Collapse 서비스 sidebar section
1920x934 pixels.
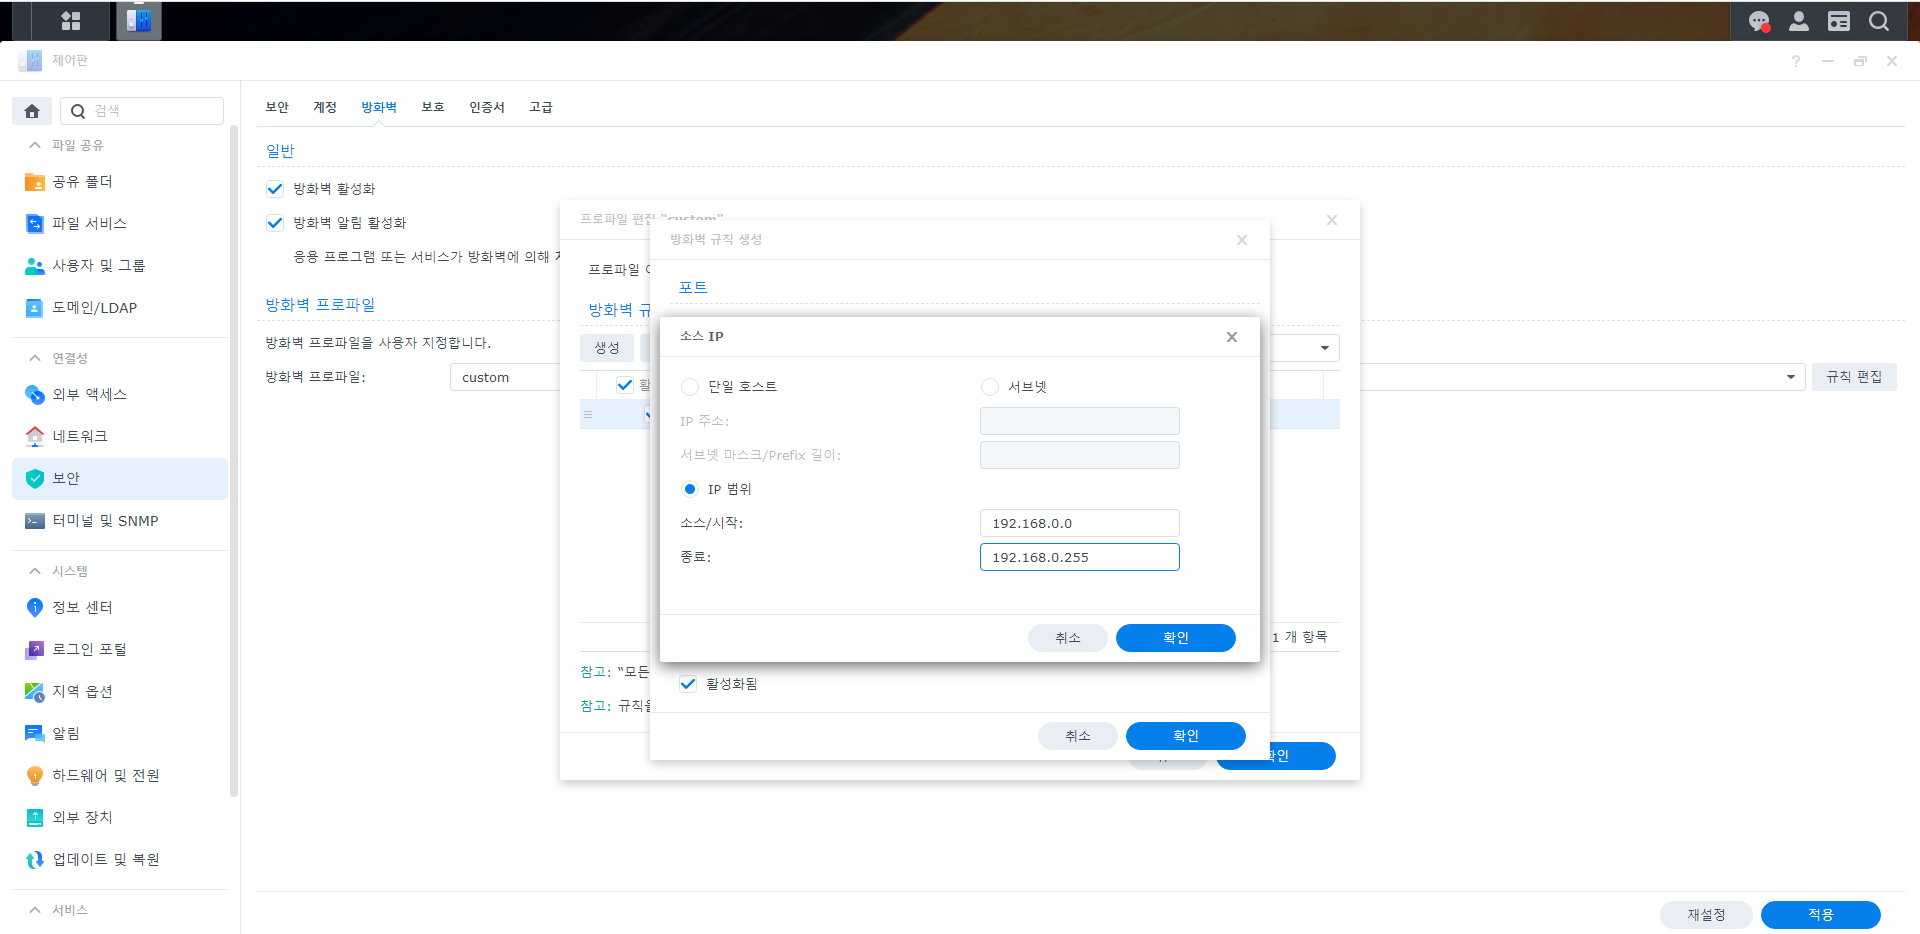click(35, 911)
